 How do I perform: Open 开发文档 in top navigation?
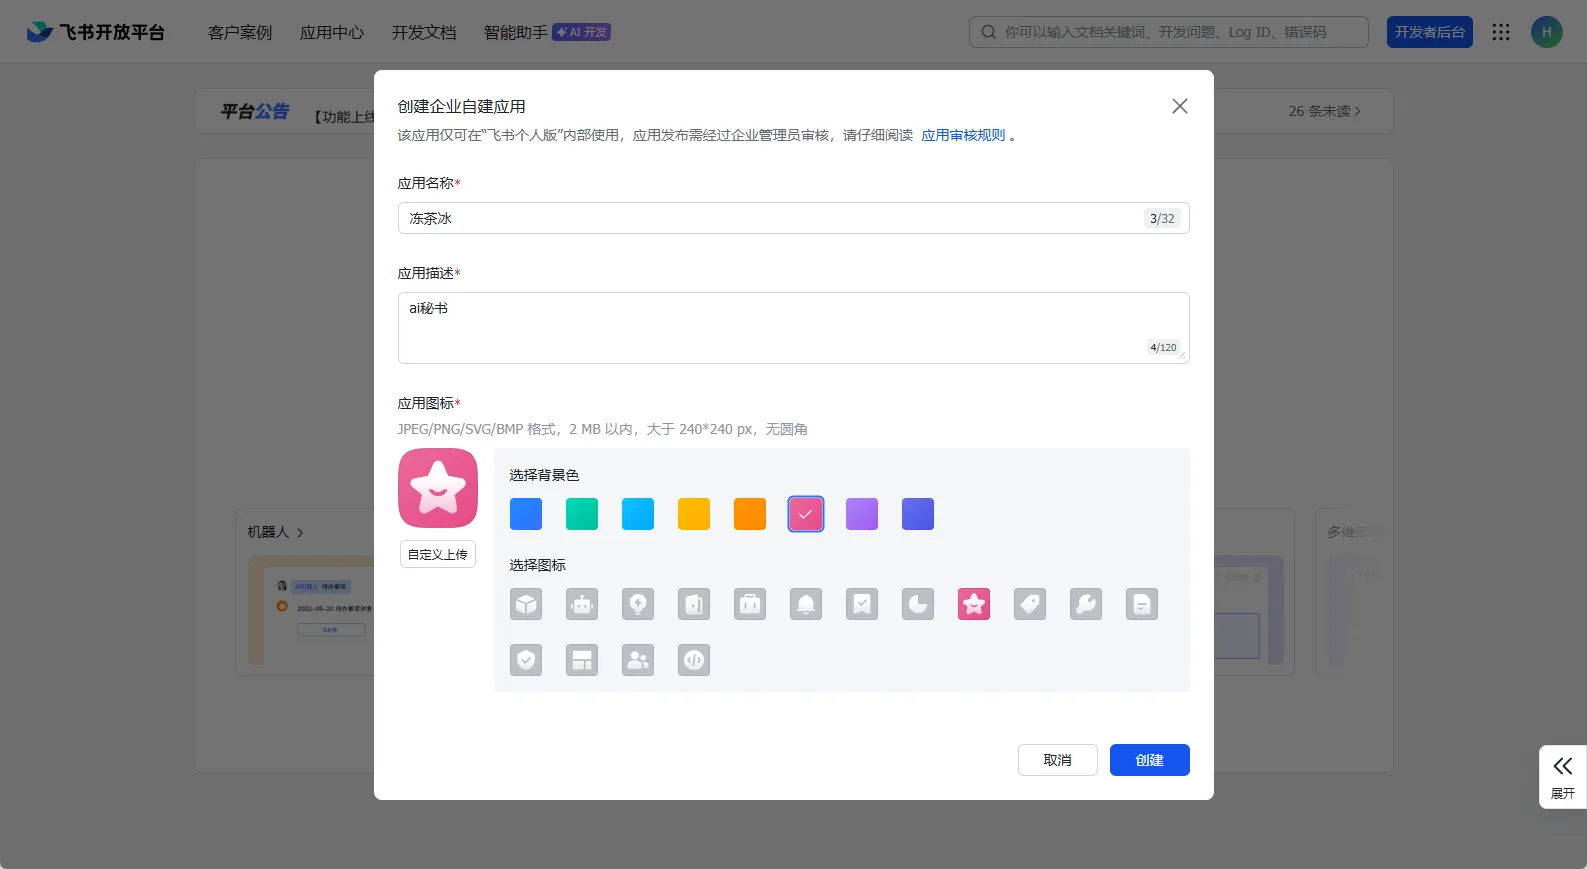(424, 33)
